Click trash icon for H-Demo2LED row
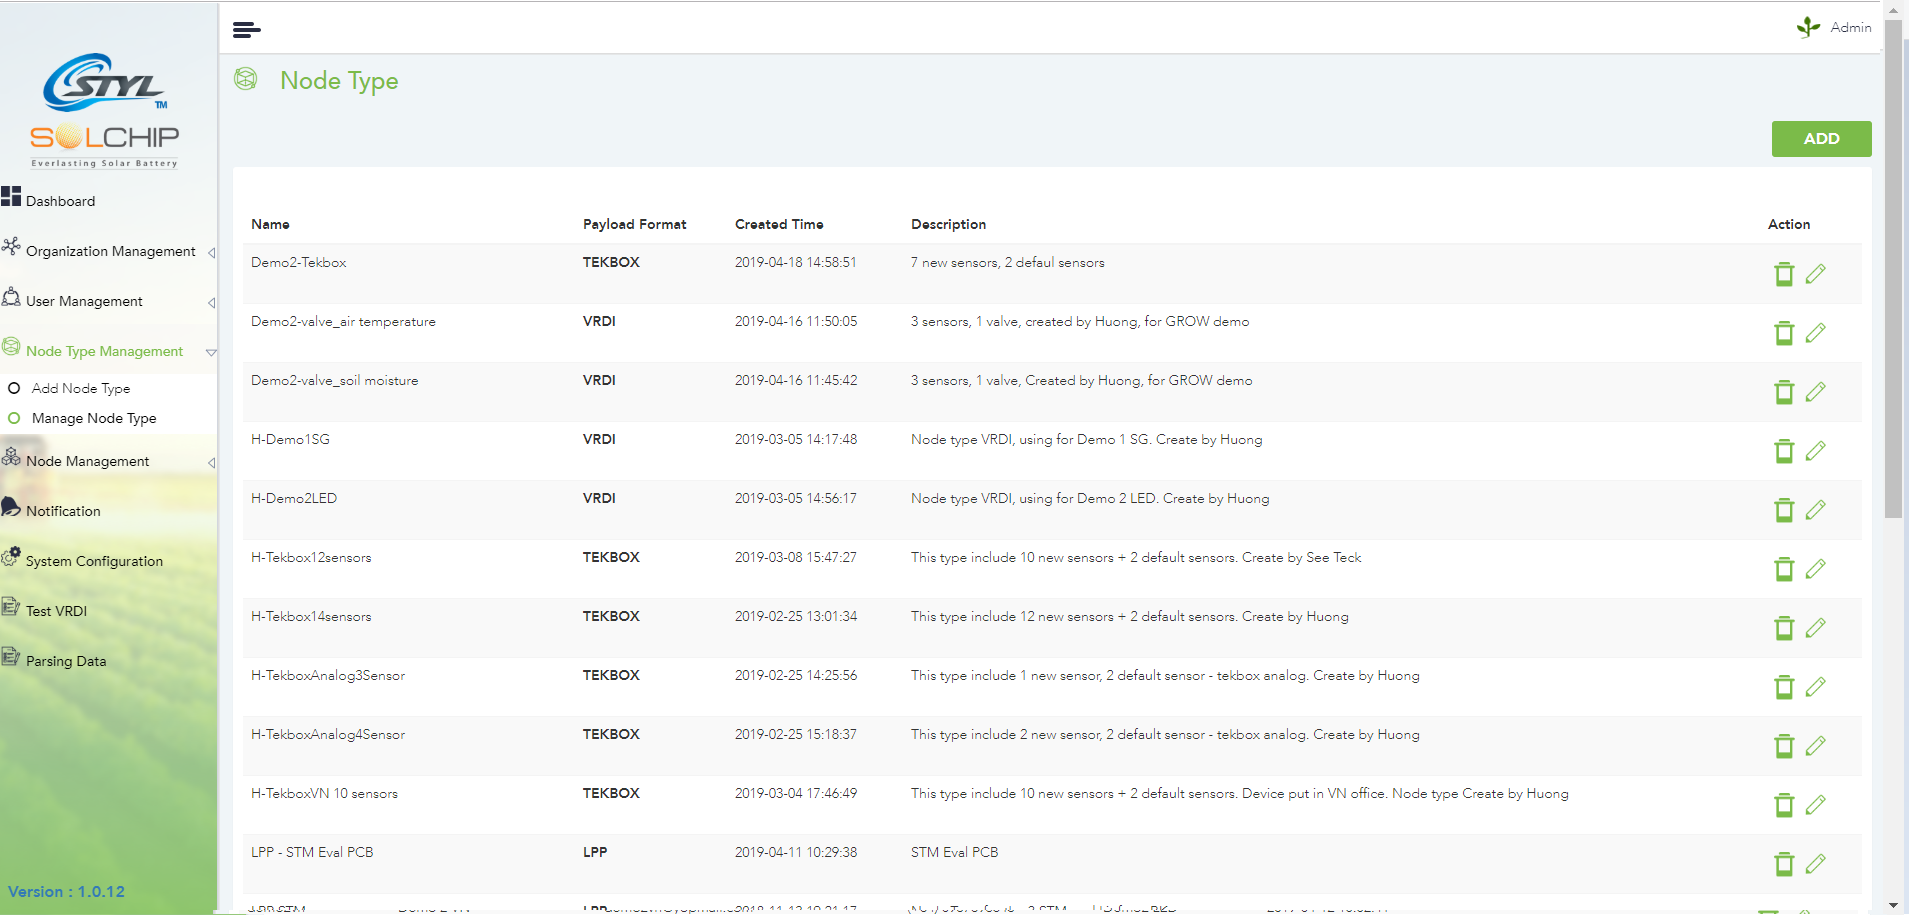Viewport: 1909px width, 915px height. coord(1783,510)
